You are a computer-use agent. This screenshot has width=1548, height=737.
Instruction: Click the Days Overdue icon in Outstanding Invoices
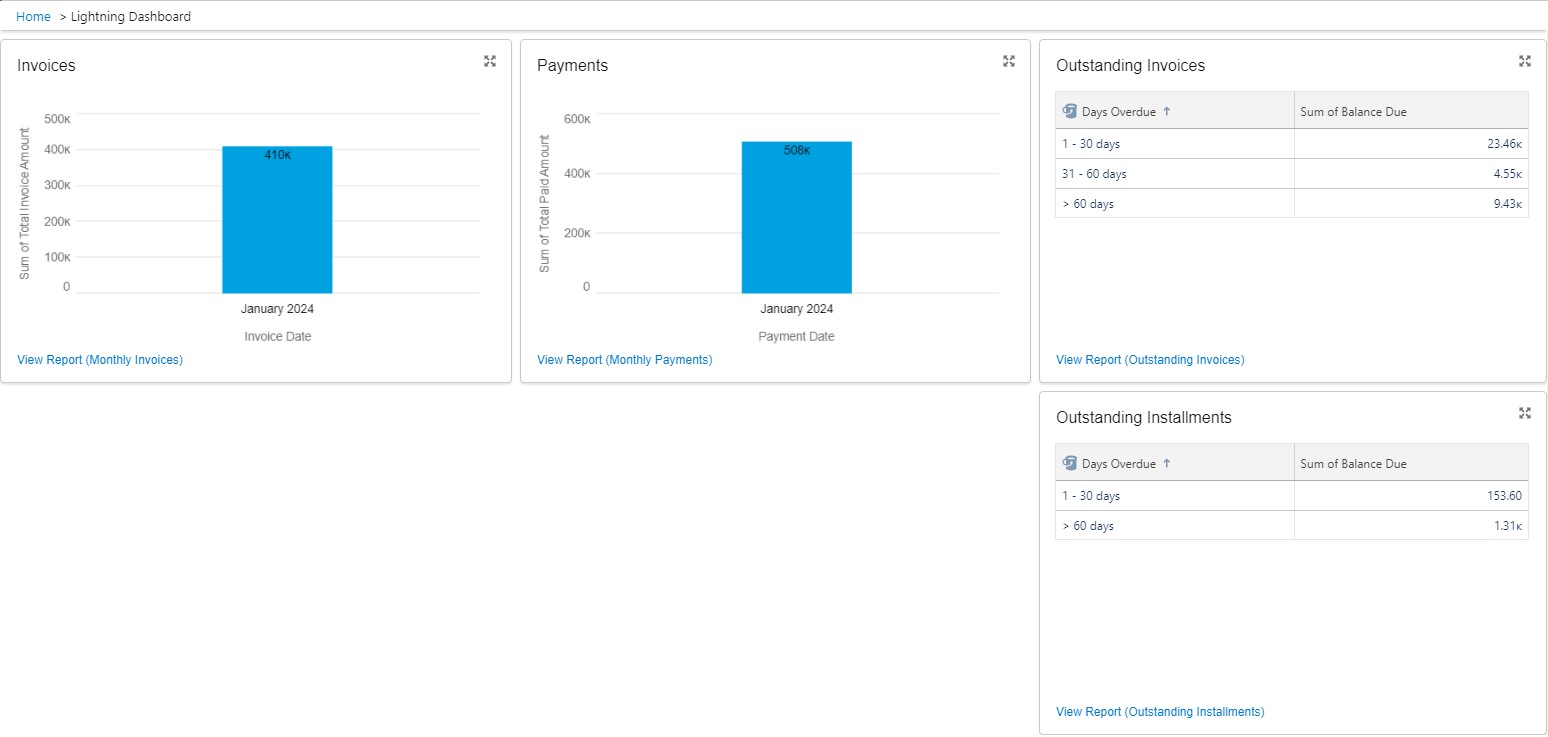point(1070,111)
